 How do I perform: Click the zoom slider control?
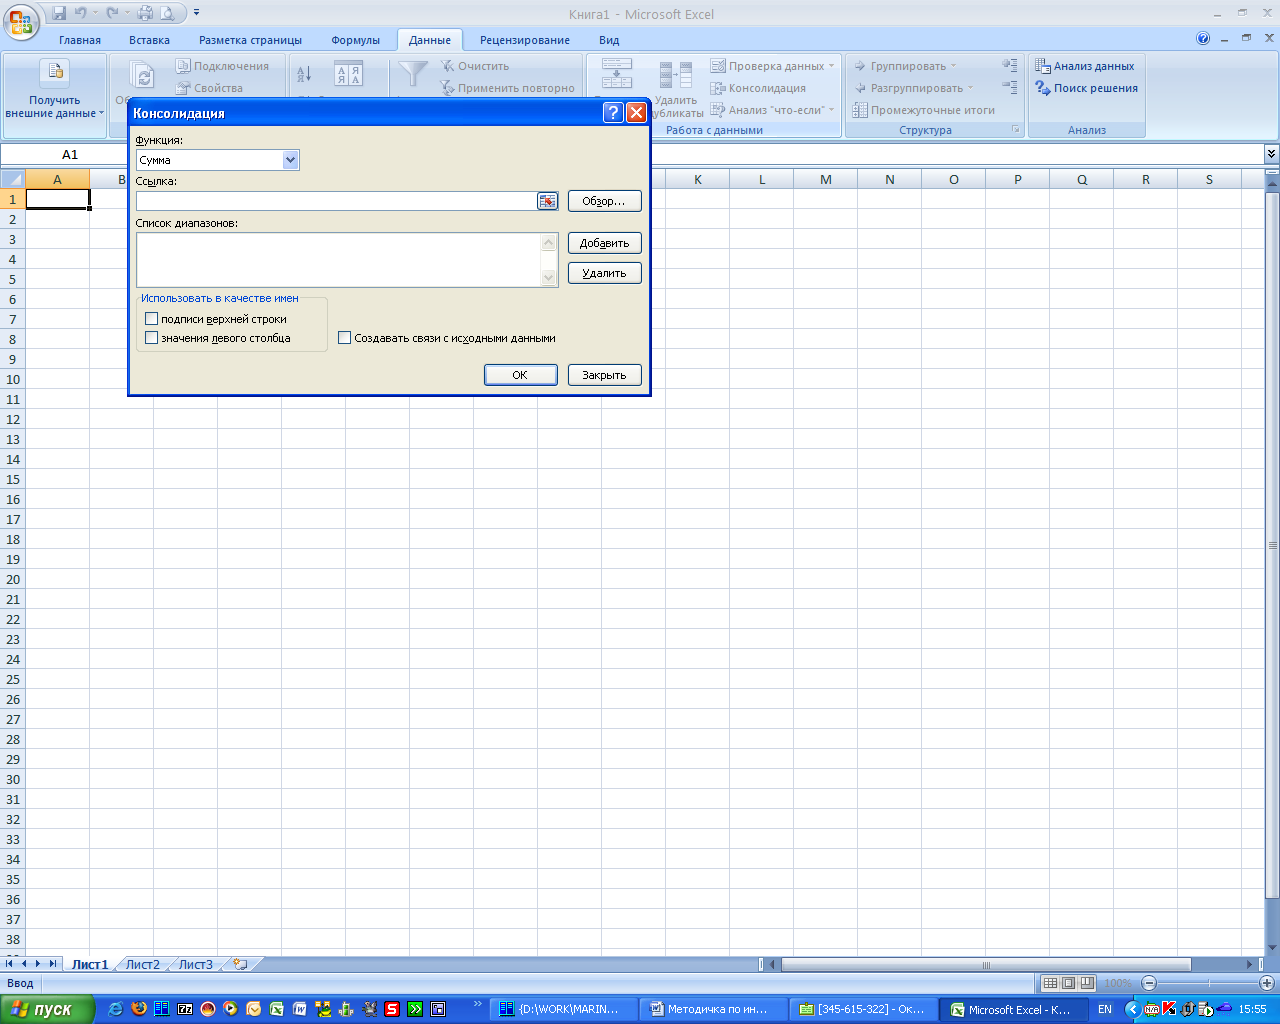(x=1207, y=983)
